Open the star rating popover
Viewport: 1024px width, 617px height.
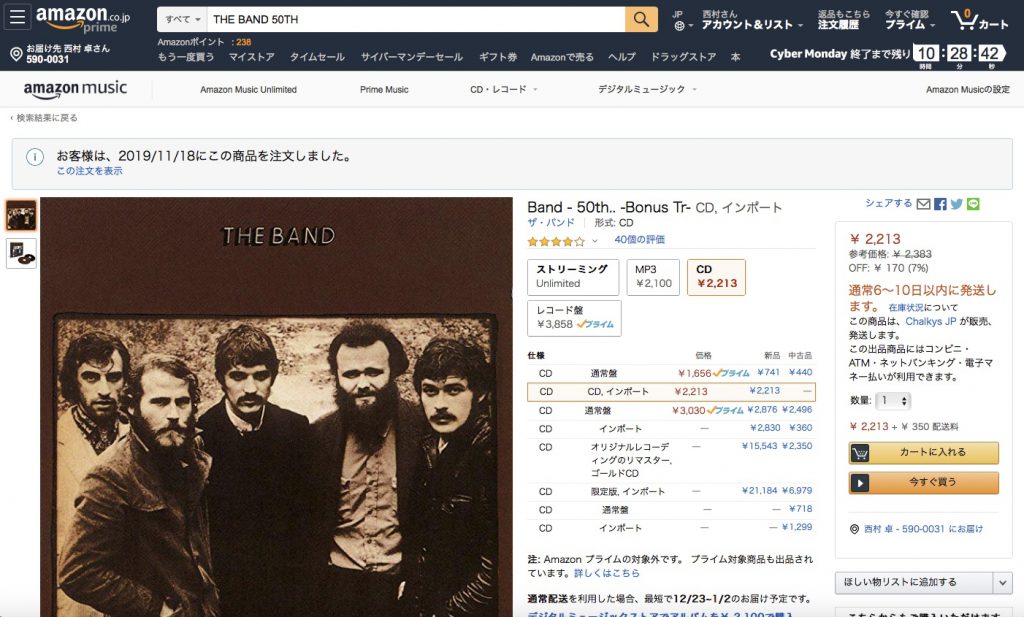[x=562, y=241]
